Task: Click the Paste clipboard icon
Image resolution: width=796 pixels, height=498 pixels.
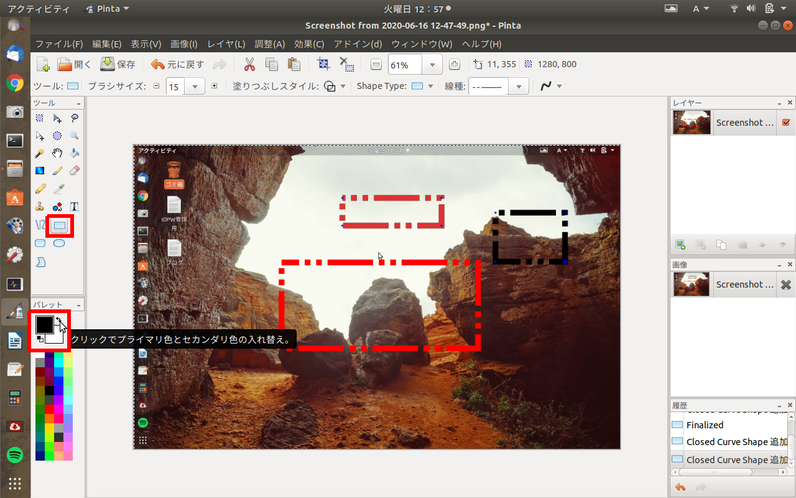Action: click(294, 64)
